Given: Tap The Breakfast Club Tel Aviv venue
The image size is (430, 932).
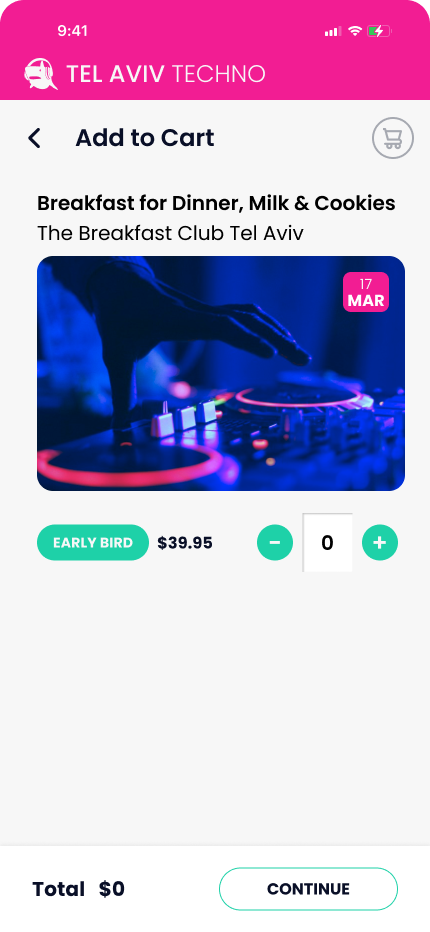Looking at the screenshot, I should click(170, 233).
